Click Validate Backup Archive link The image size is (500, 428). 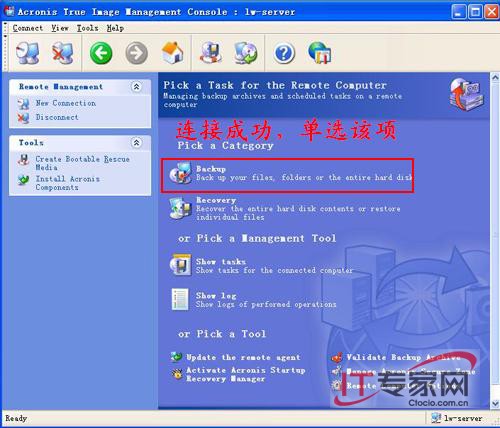point(403,357)
